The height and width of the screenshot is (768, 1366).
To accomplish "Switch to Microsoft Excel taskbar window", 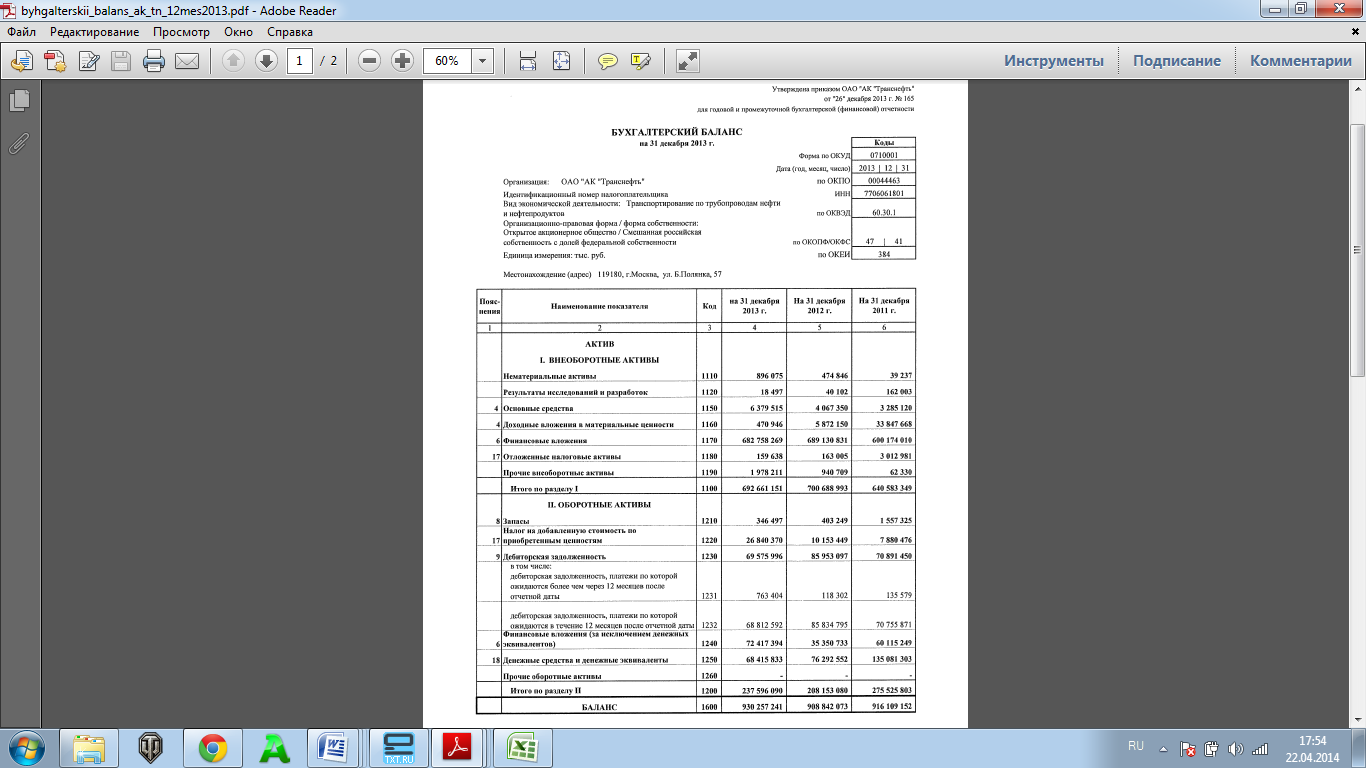I will [x=521, y=748].
